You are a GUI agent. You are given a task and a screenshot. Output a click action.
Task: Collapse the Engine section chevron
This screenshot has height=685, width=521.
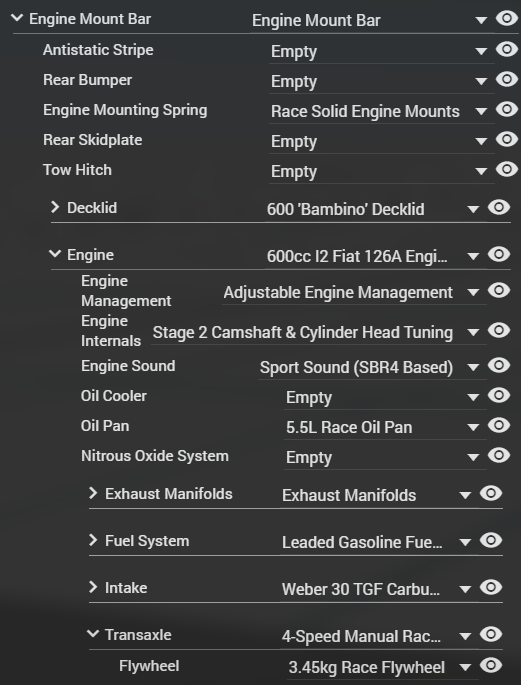point(55,253)
